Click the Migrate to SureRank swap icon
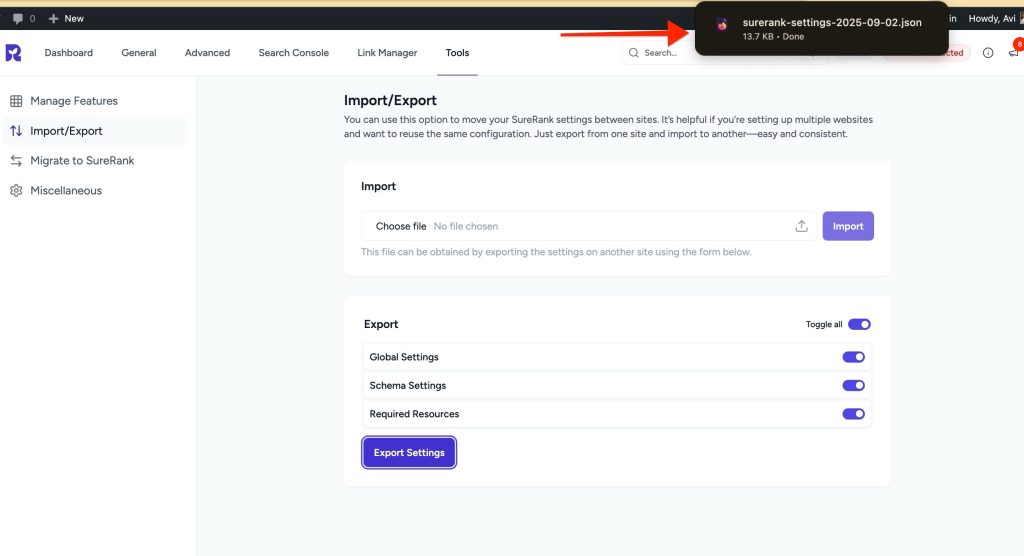1024x556 pixels. pos(16,161)
